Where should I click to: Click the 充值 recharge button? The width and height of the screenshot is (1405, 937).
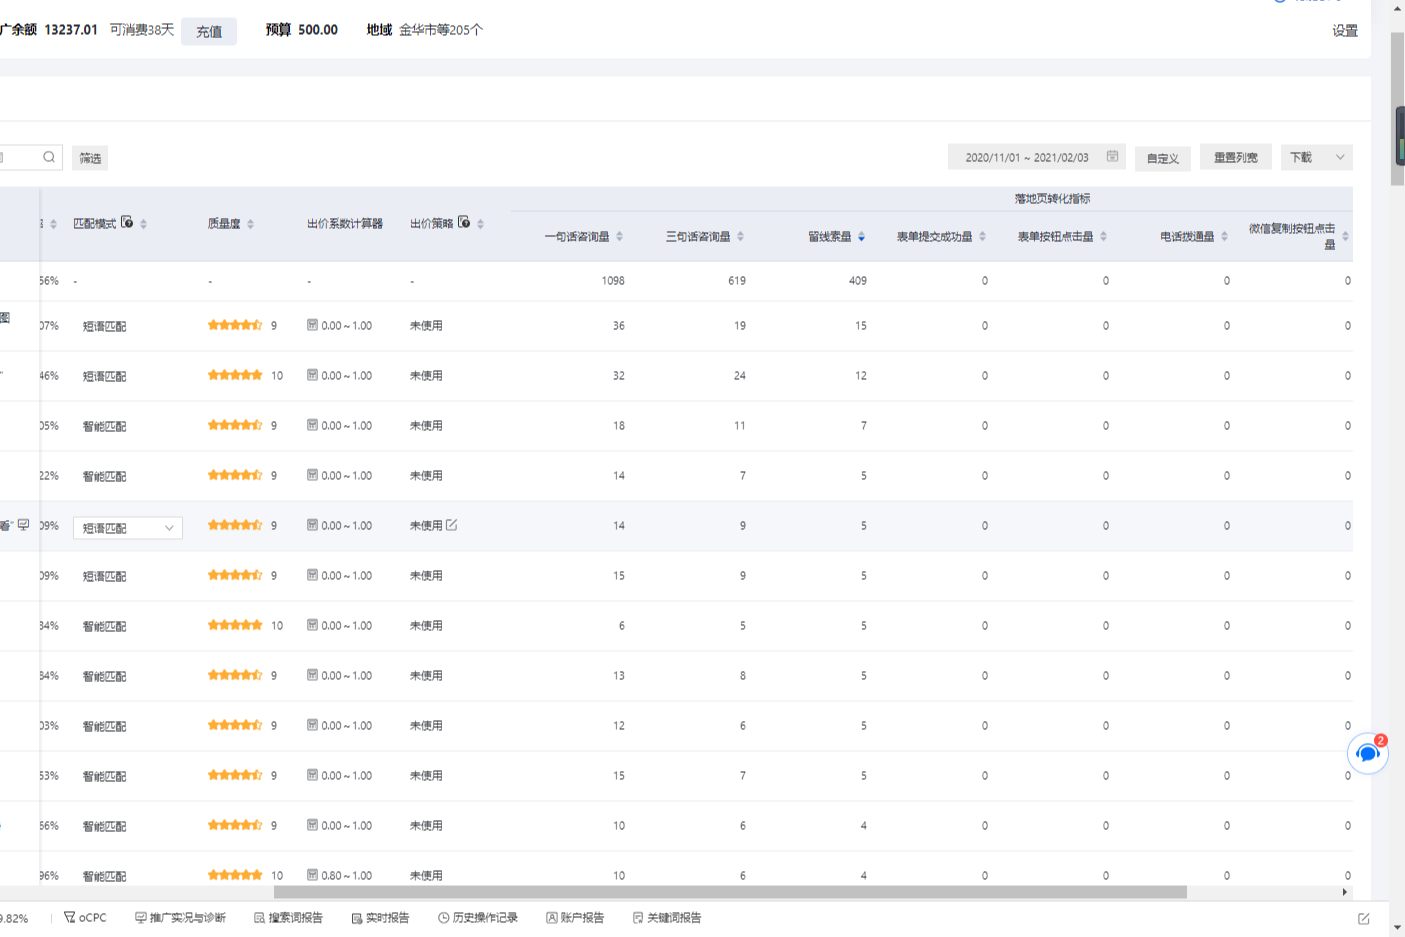click(x=209, y=31)
